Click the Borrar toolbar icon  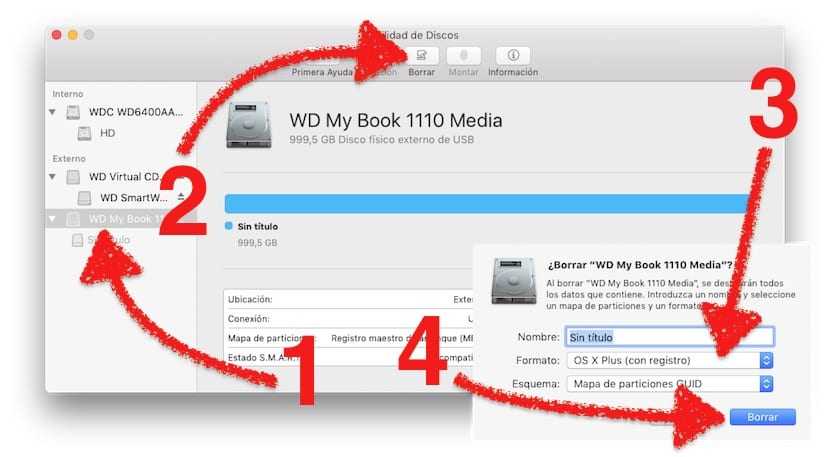point(421,56)
